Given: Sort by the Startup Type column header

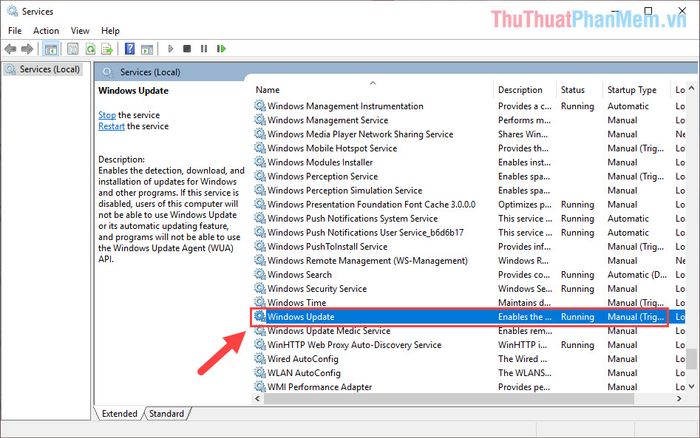Looking at the screenshot, I should click(x=637, y=90).
